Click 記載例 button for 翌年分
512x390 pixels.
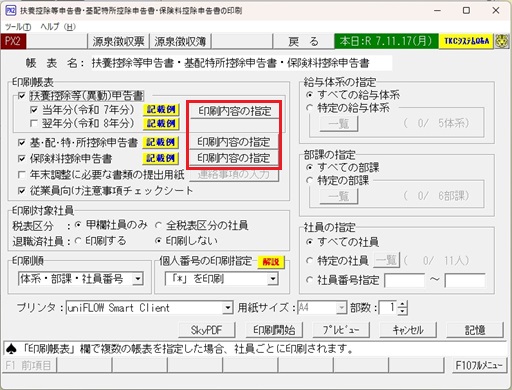coord(161,124)
